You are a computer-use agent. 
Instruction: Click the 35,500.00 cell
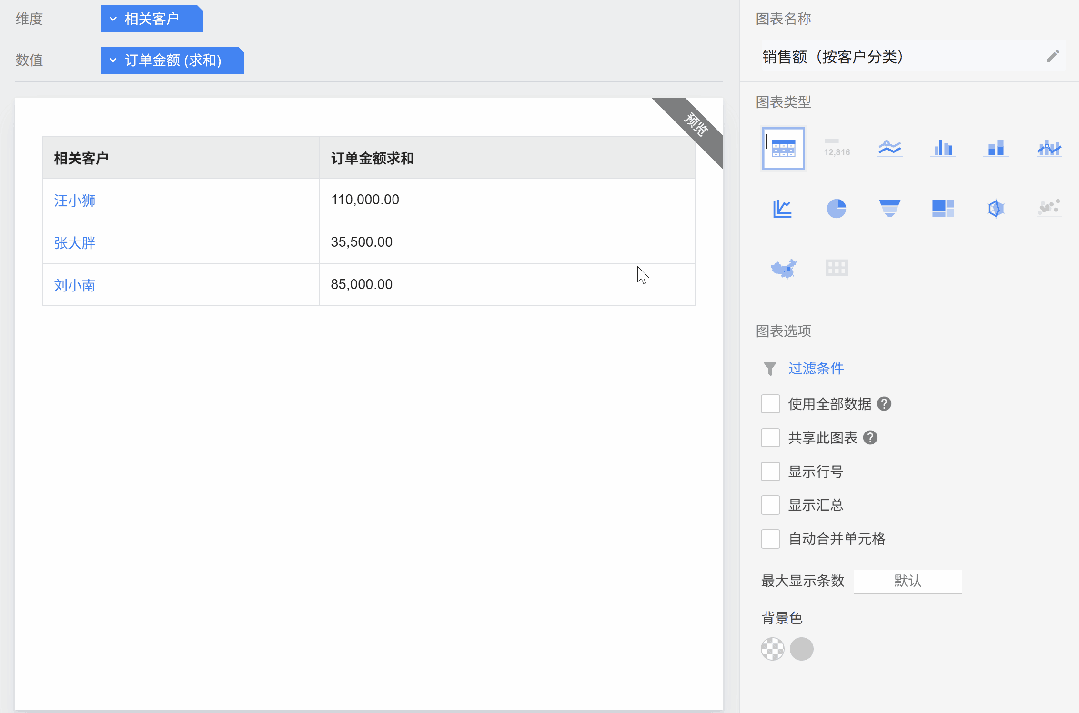click(507, 242)
